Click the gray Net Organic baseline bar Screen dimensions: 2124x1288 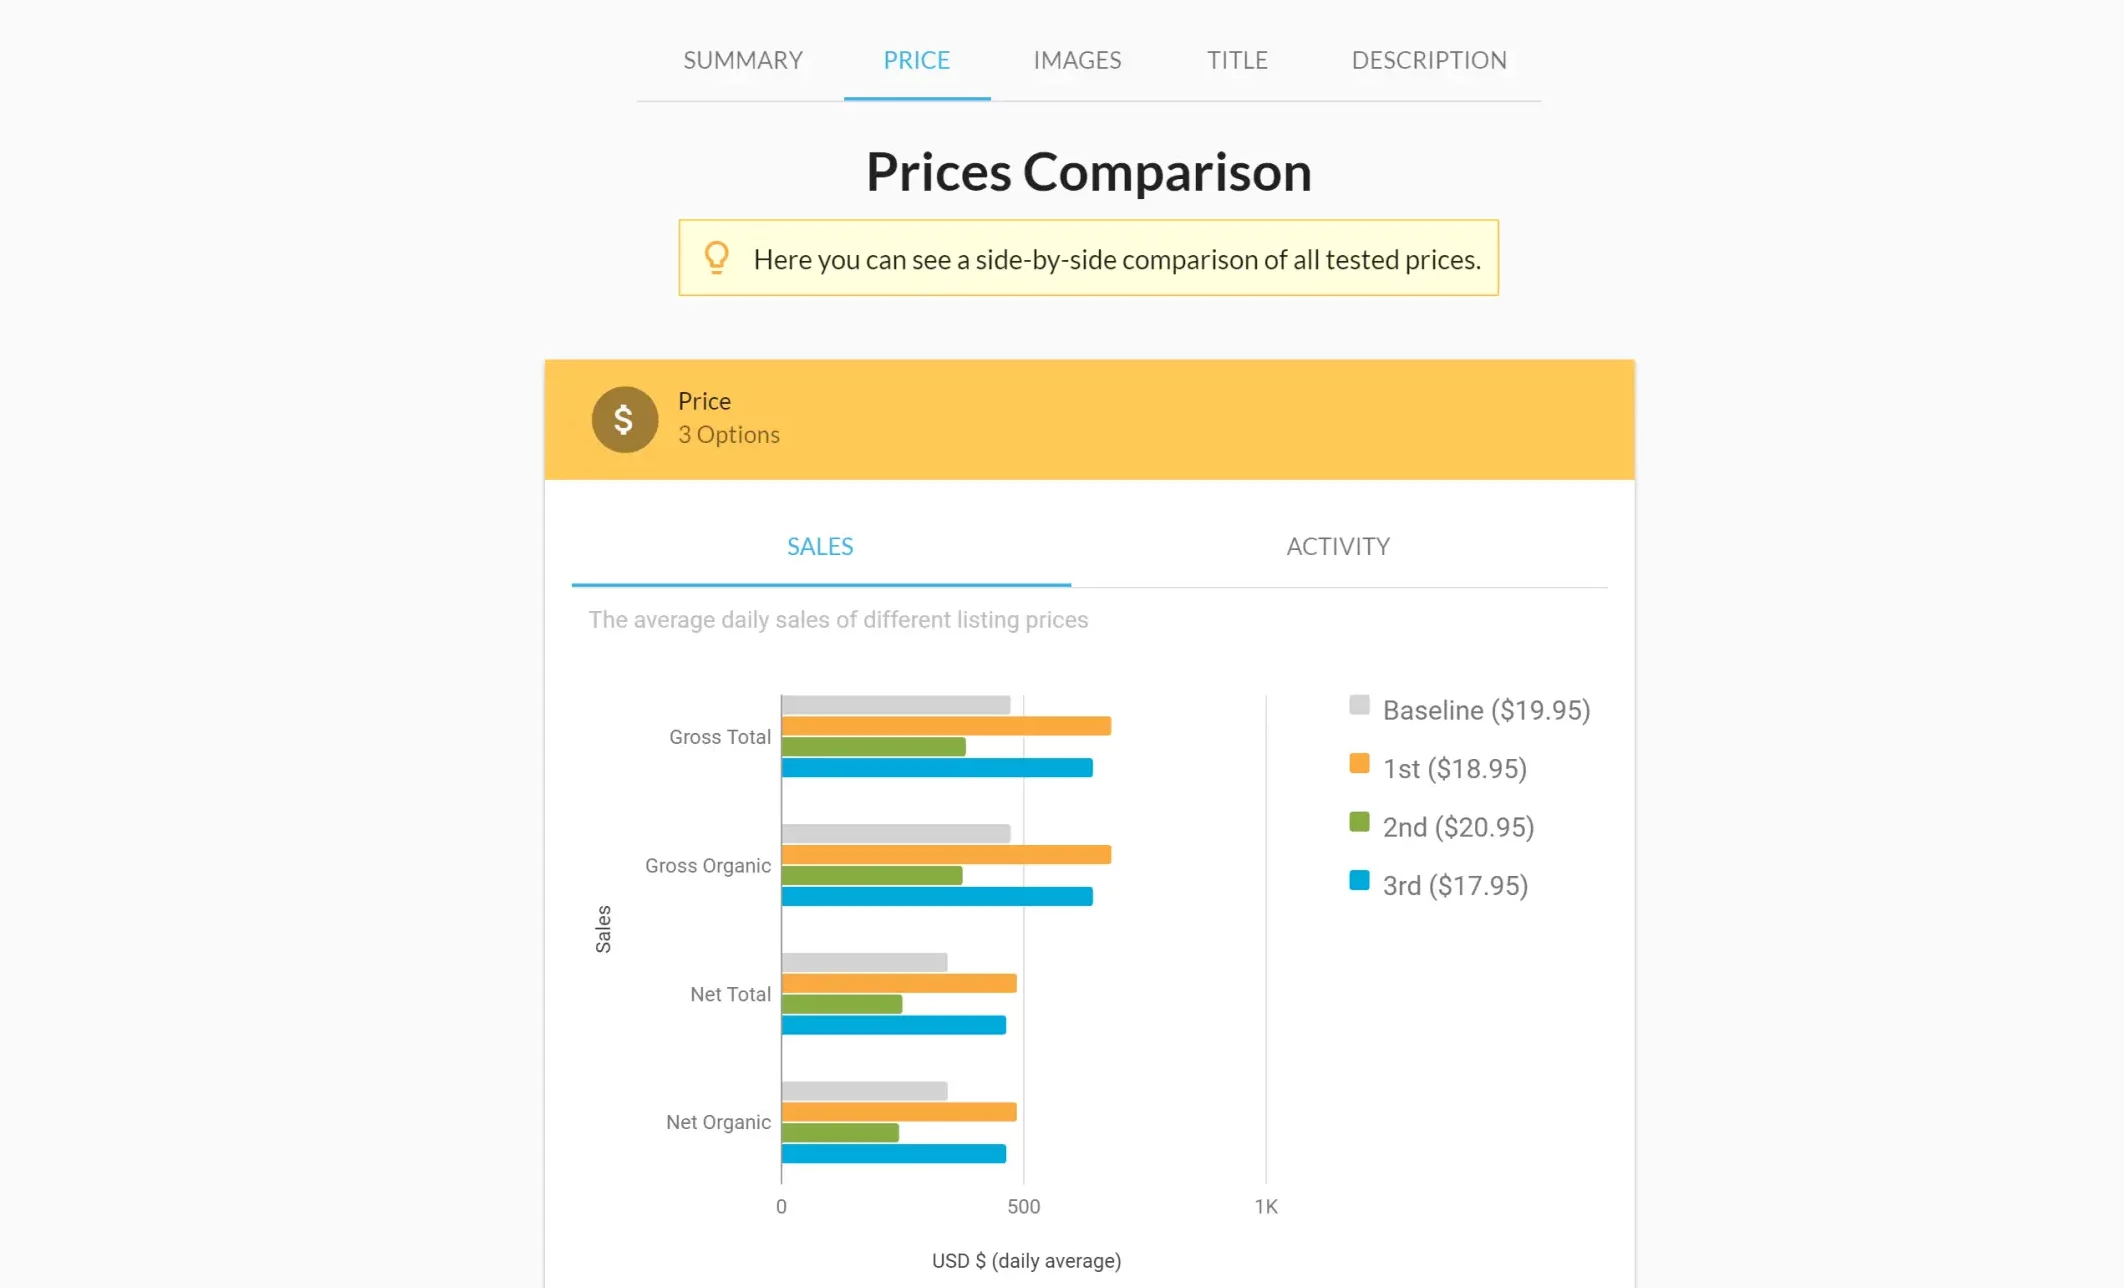865,1091
